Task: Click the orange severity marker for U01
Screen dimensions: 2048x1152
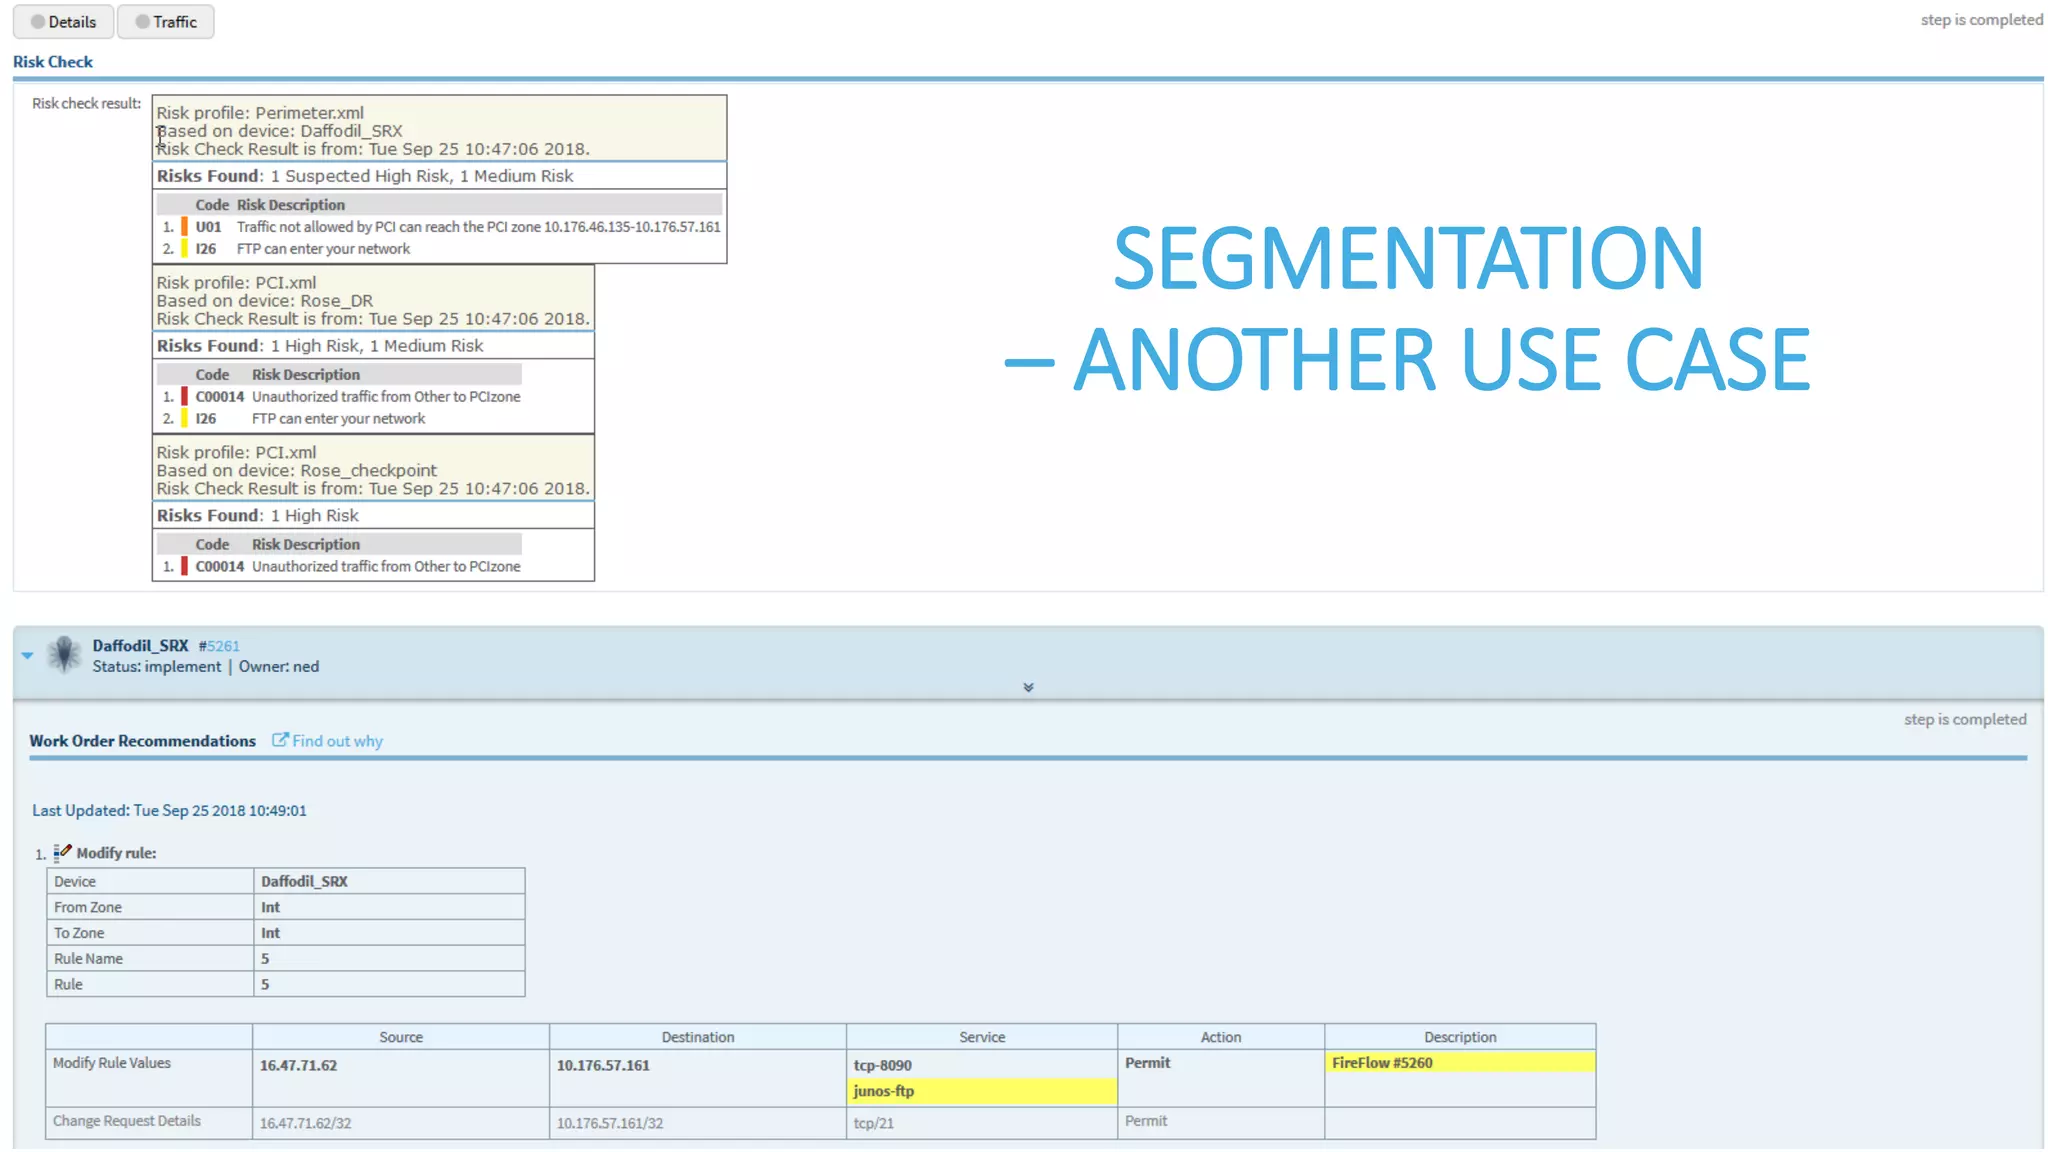Action: (184, 227)
